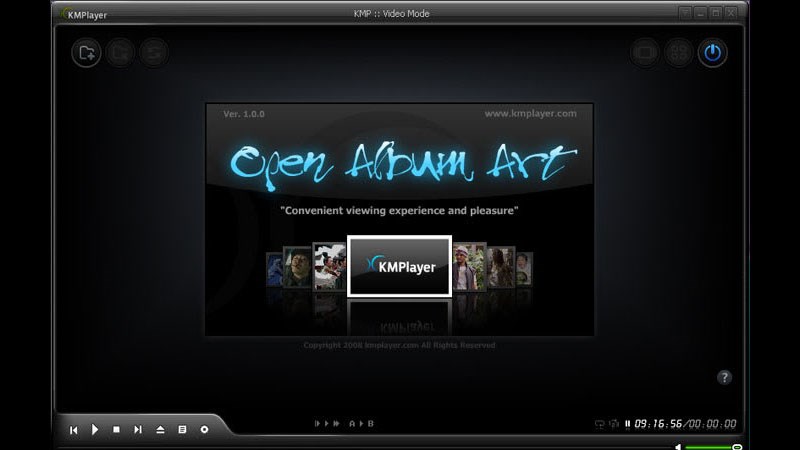
Task: Maximize the KMPlayer window
Action: pyautogui.click(x=716, y=13)
